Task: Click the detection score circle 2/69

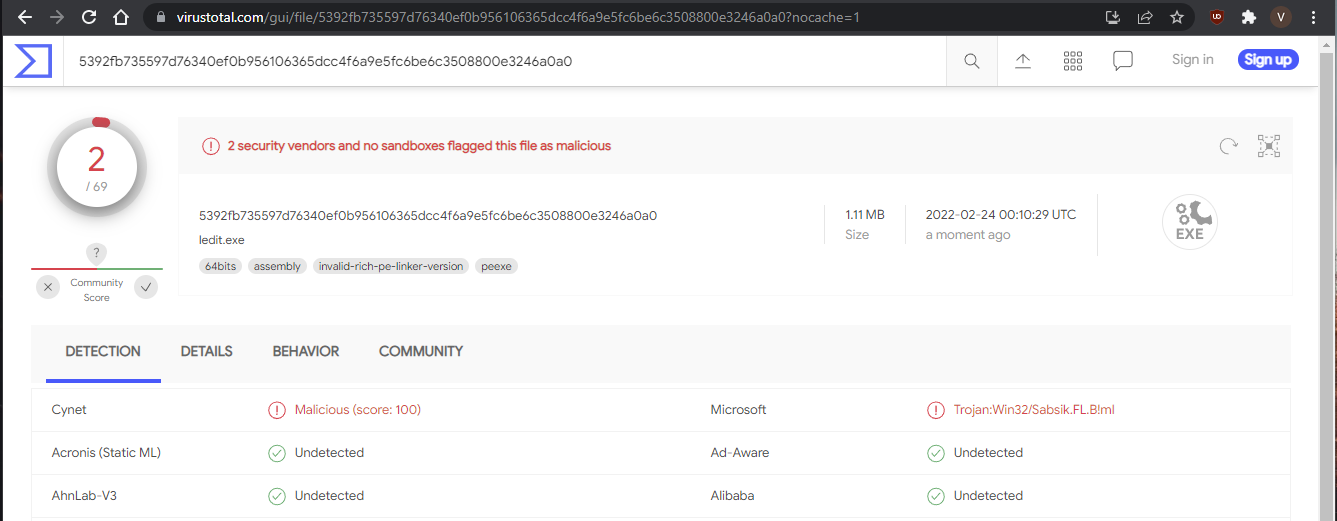Action: [x=97, y=167]
